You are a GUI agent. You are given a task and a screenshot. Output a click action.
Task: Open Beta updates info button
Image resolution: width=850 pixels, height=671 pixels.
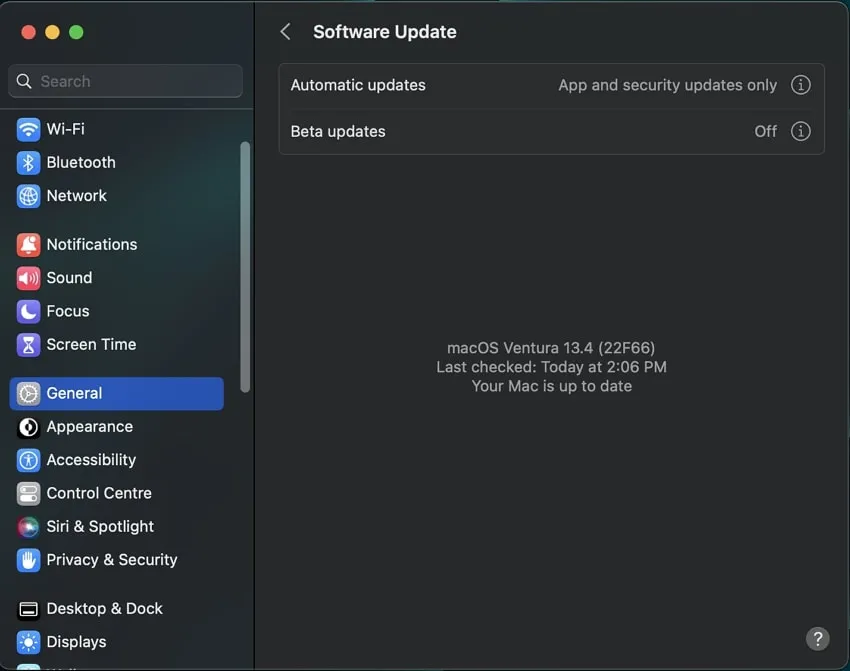(800, 131)
